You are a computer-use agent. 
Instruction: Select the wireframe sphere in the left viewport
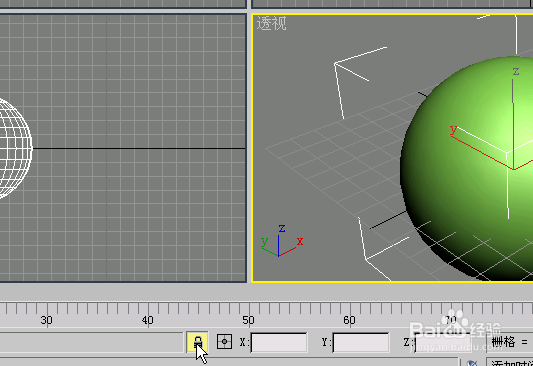click(15, 149)
